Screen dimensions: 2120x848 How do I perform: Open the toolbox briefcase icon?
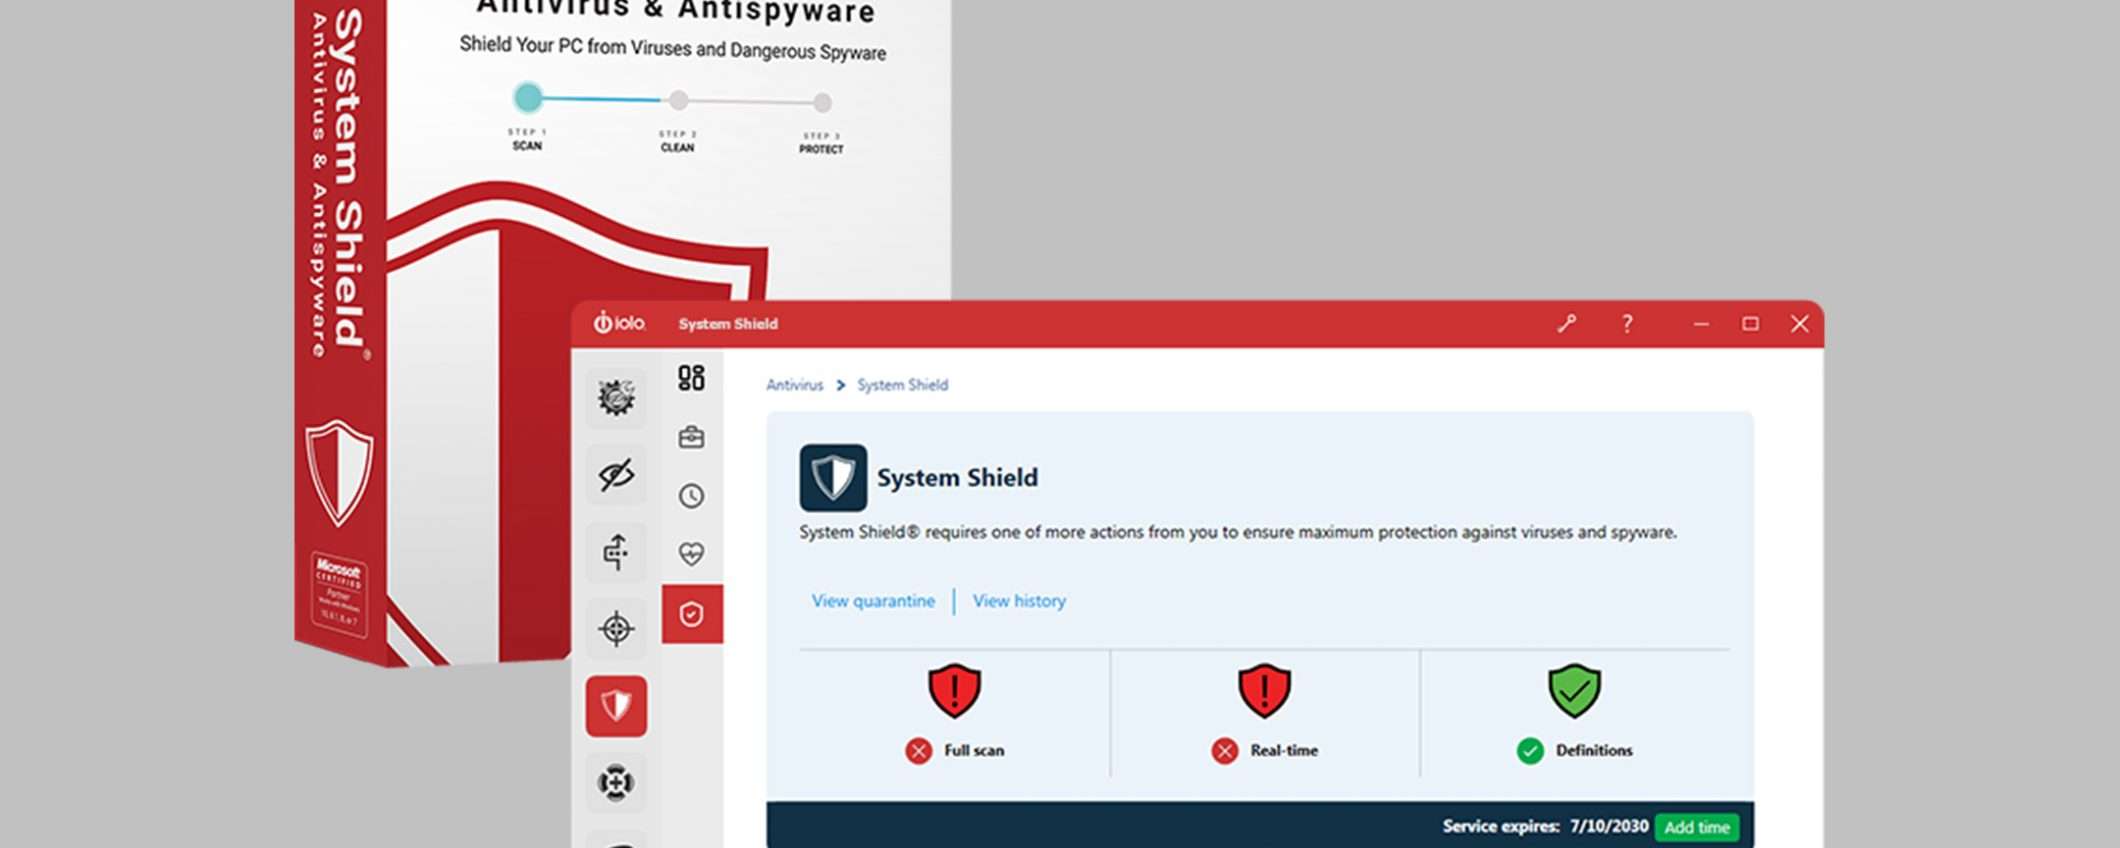(691, 437)
